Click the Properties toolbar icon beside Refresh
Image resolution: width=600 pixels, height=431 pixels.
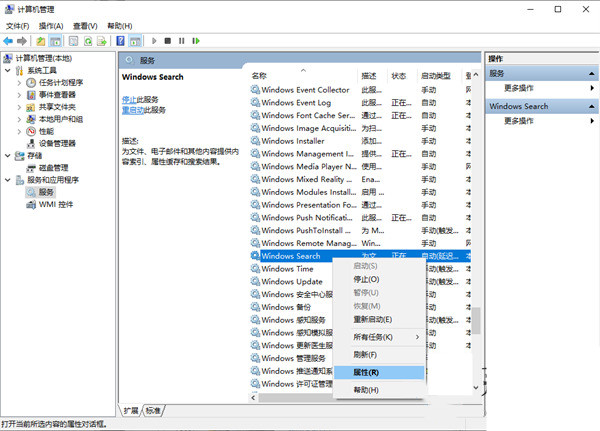pyautogui.click(x=73, y=41)
